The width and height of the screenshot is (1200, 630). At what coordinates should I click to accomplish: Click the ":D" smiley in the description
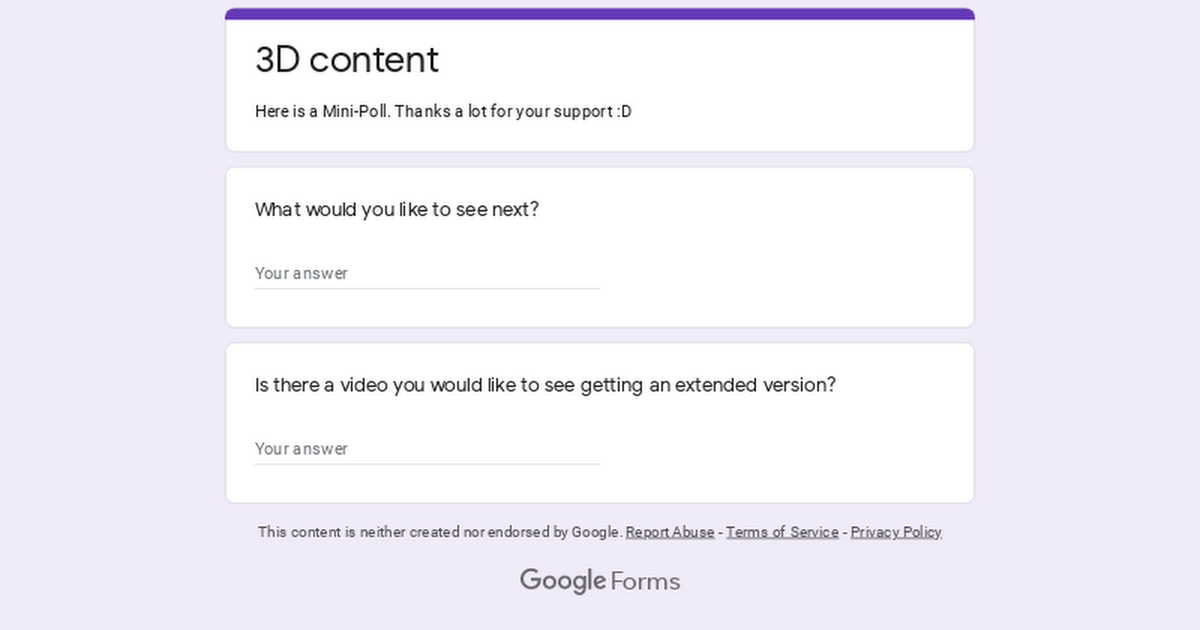point(625,111)
